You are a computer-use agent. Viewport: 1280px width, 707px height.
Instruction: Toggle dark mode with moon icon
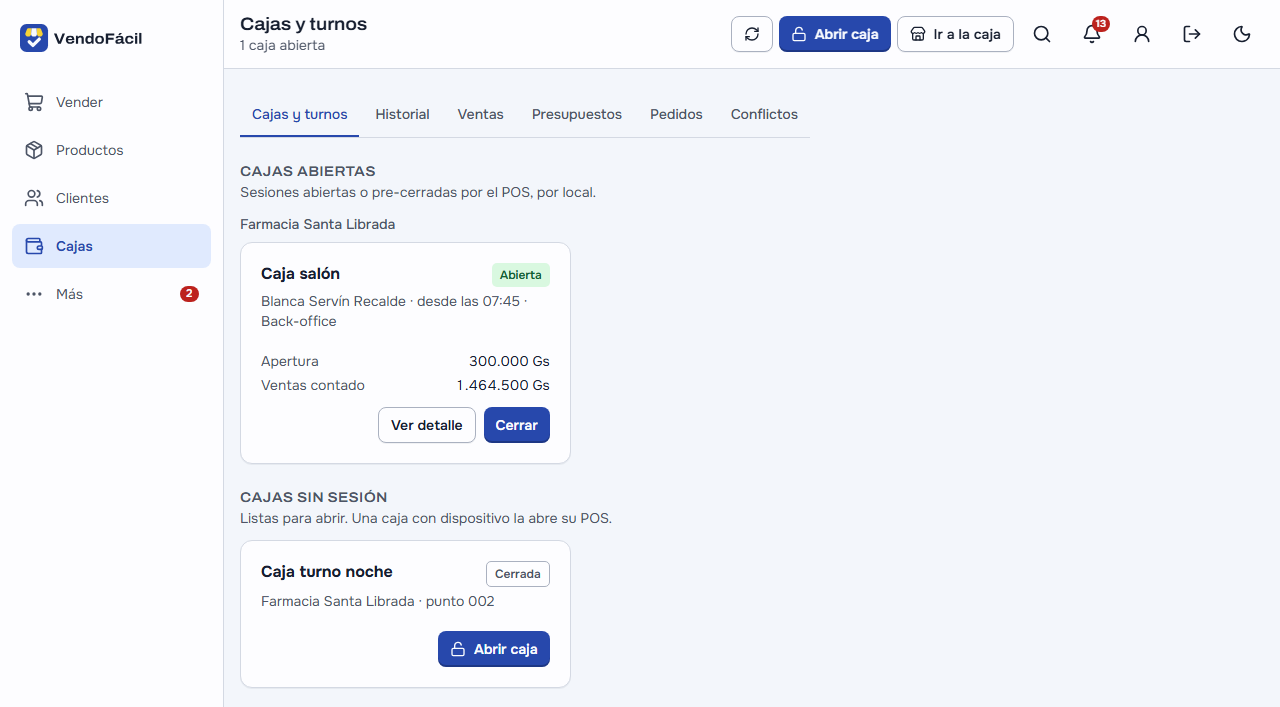coord(1242,34)
